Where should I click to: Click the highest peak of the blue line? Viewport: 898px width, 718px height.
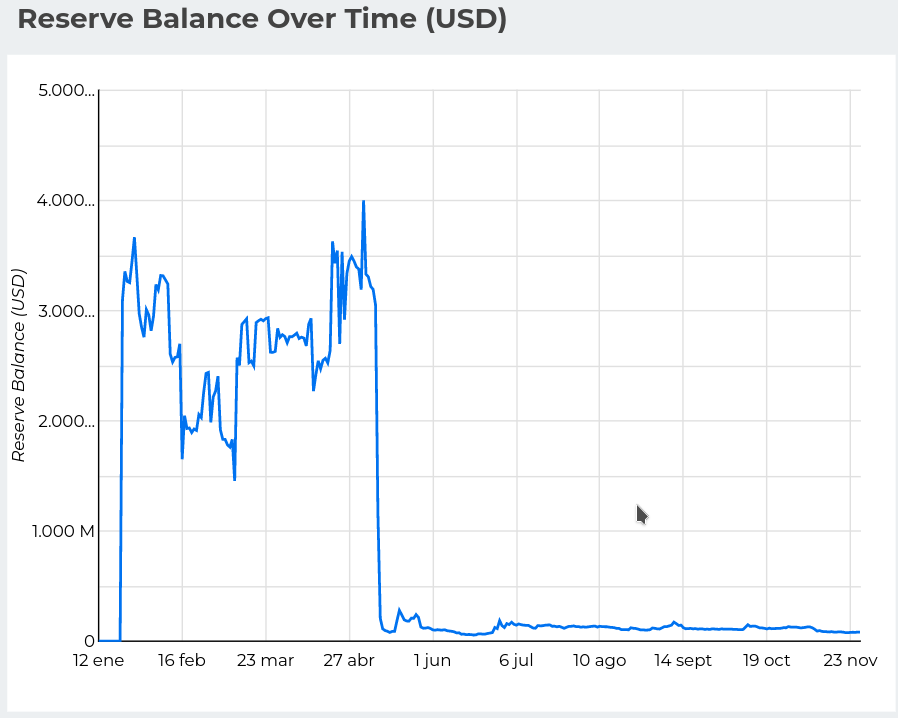coord(363,202)
